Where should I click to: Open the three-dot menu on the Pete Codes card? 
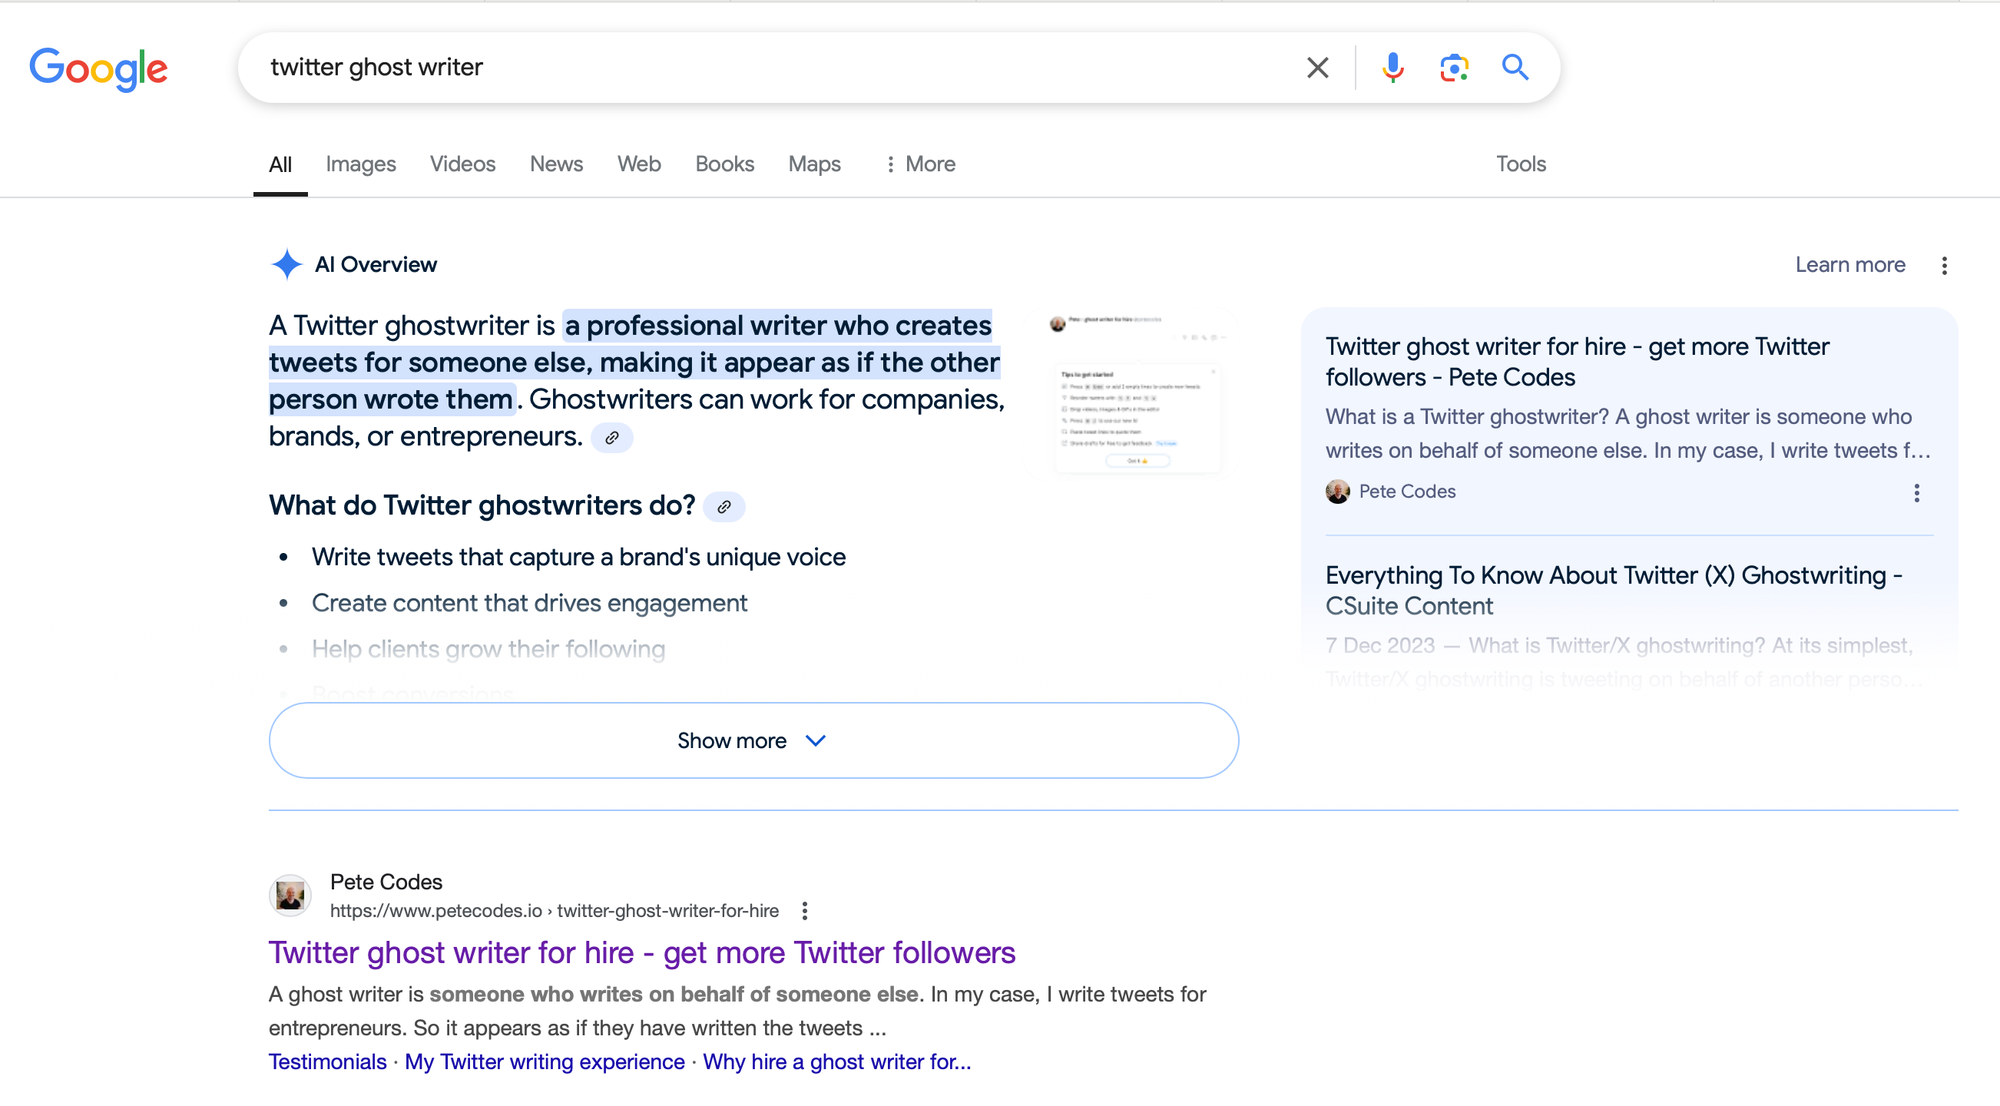(x=1917, y=492)
